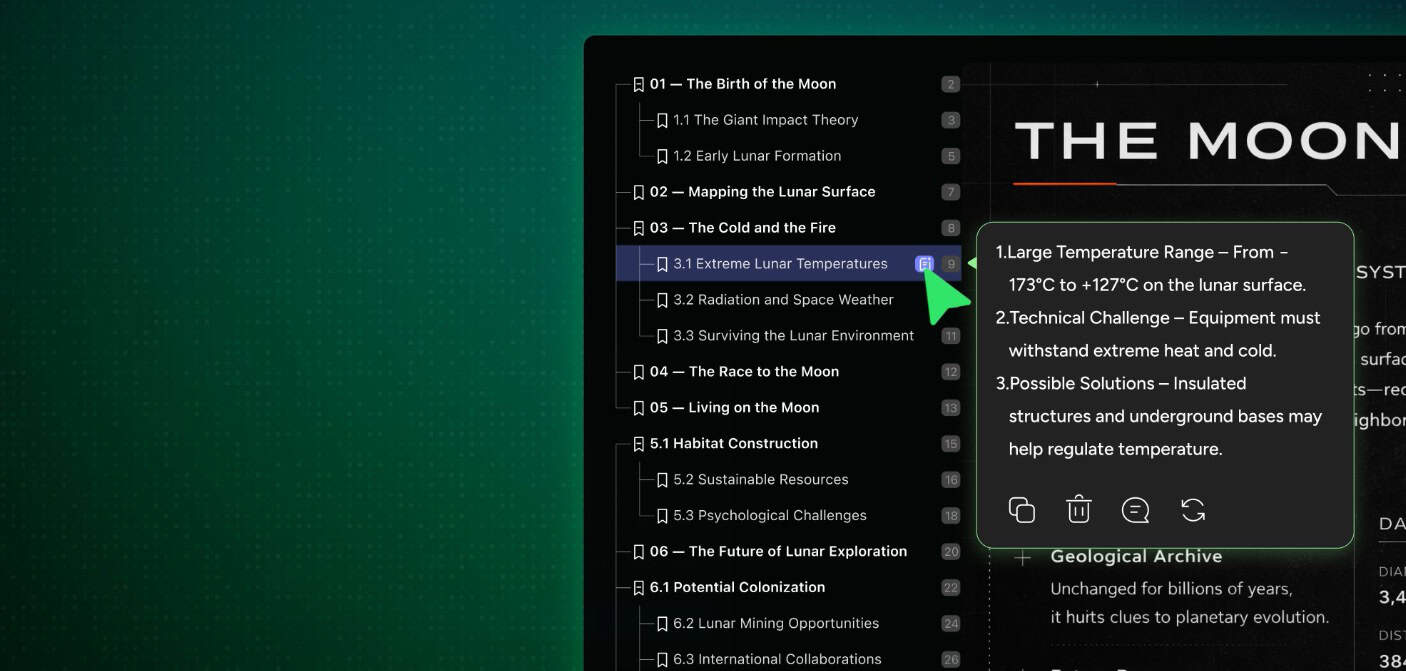Click the plus icon beside Geological Archive
1406x671 pixels.
pos(1022,558)
